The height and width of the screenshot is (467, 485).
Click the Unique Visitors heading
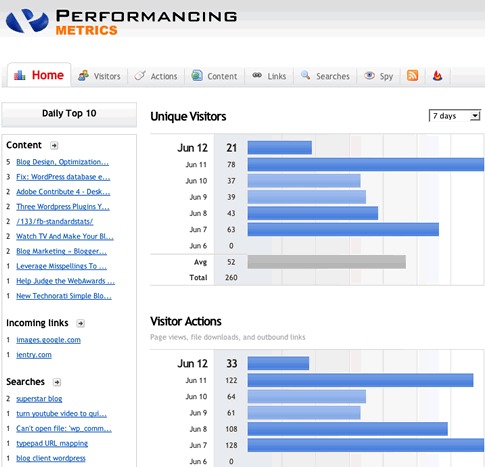pyautogui.click(x=188, y=117)
